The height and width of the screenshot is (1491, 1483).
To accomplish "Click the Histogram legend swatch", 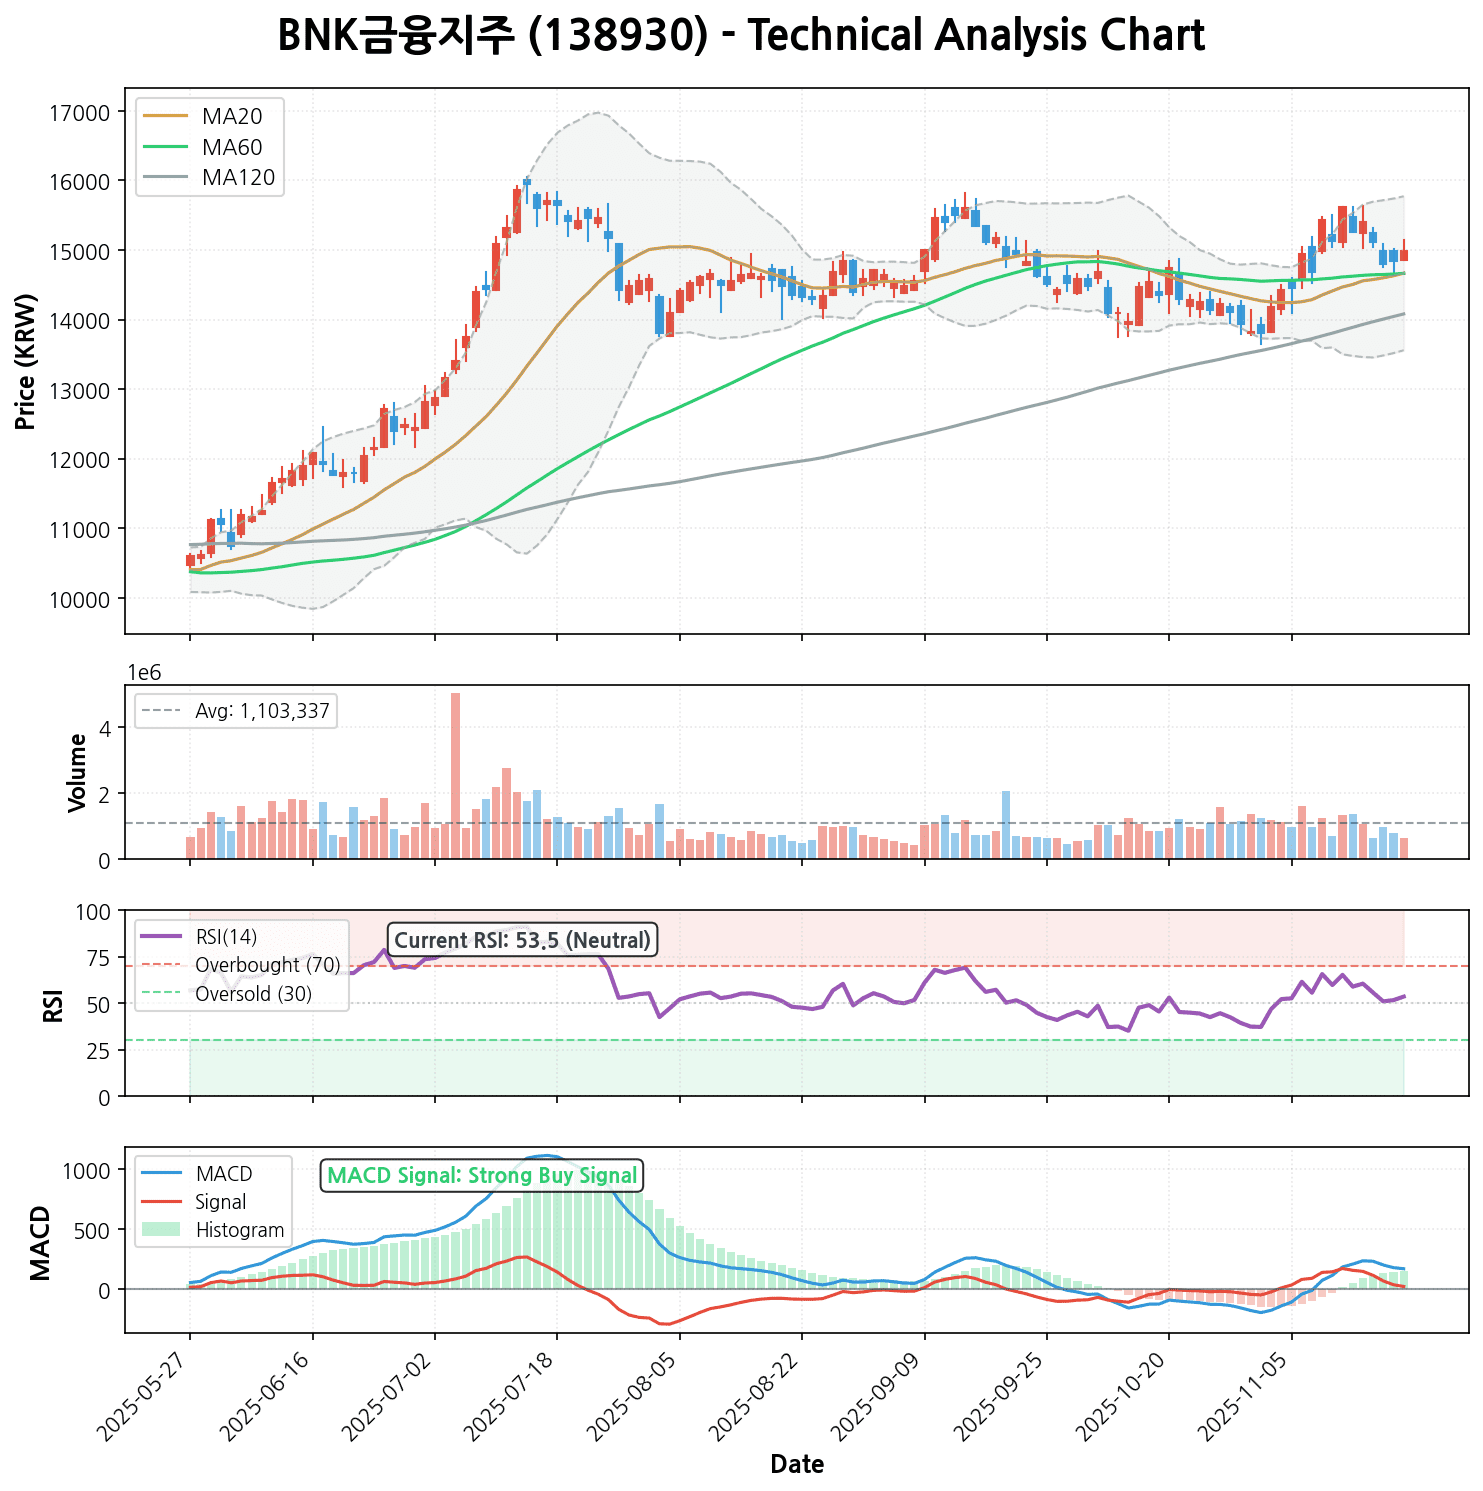I will point(161,1230).
